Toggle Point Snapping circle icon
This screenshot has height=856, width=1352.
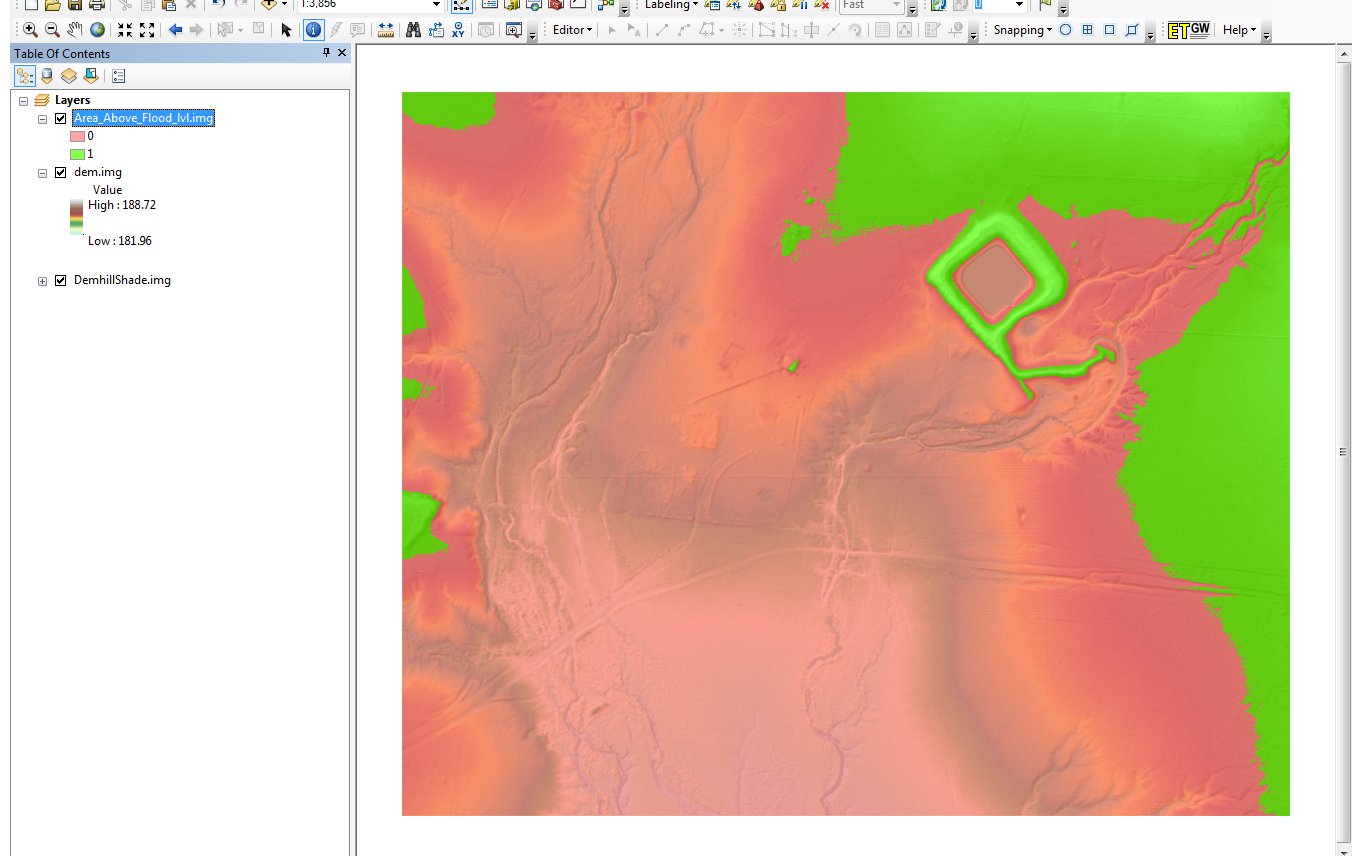click(1065, 30)
